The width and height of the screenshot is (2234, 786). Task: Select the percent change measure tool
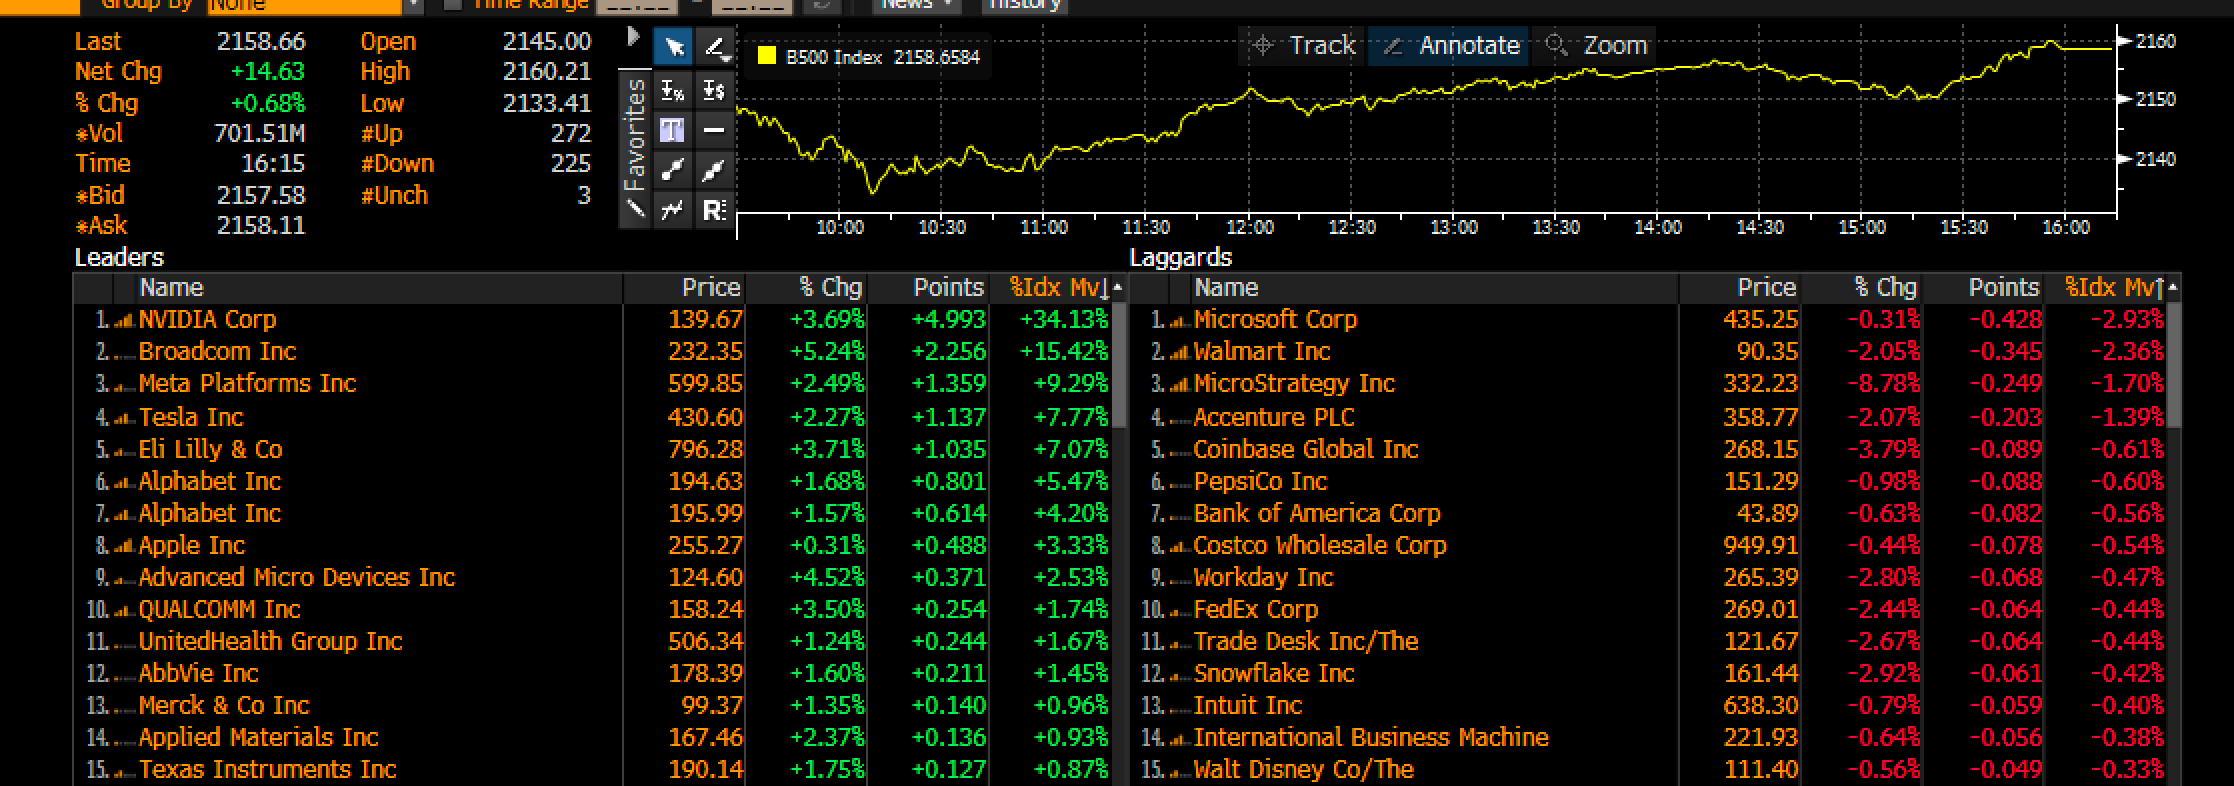(673, 91)
